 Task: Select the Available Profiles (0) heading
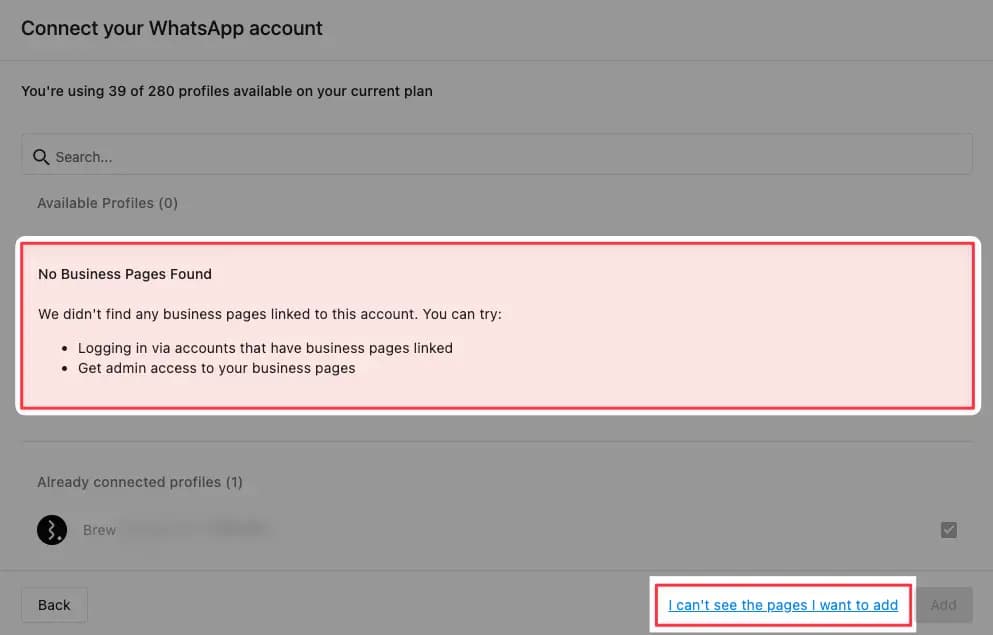click(x=107, y=203)
